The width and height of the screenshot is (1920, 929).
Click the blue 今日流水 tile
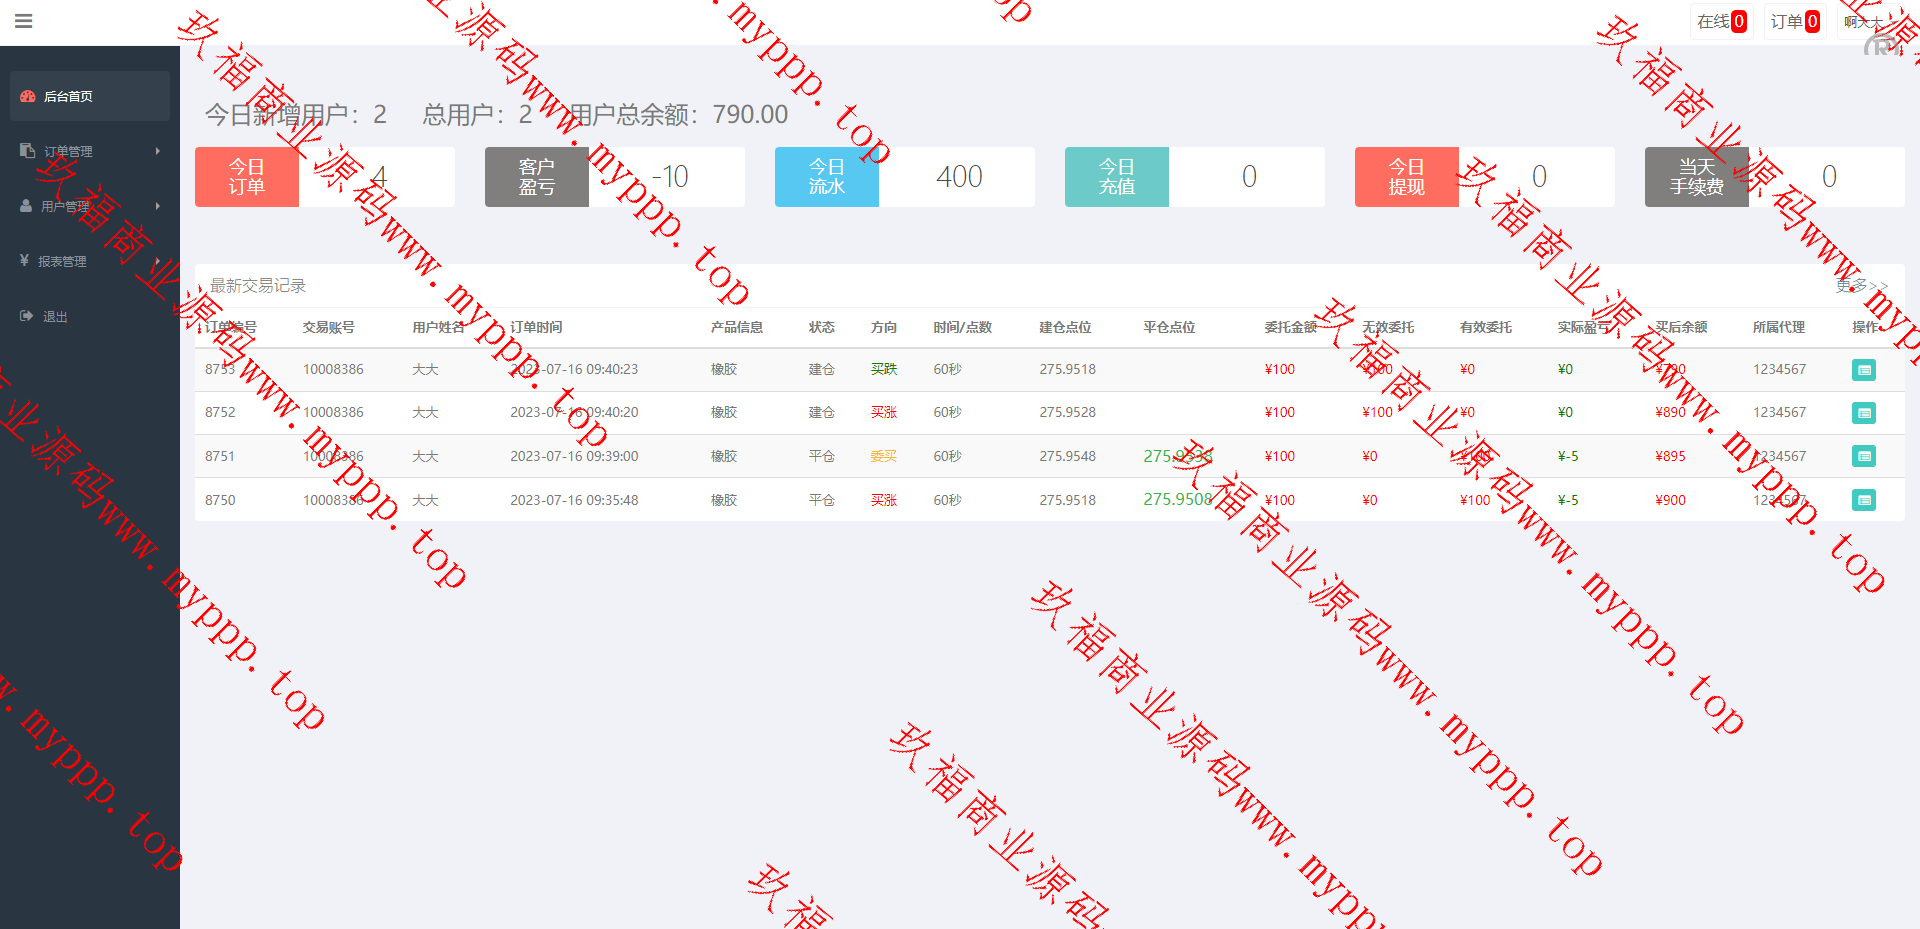pyautogui.click(x=826, y=177)
